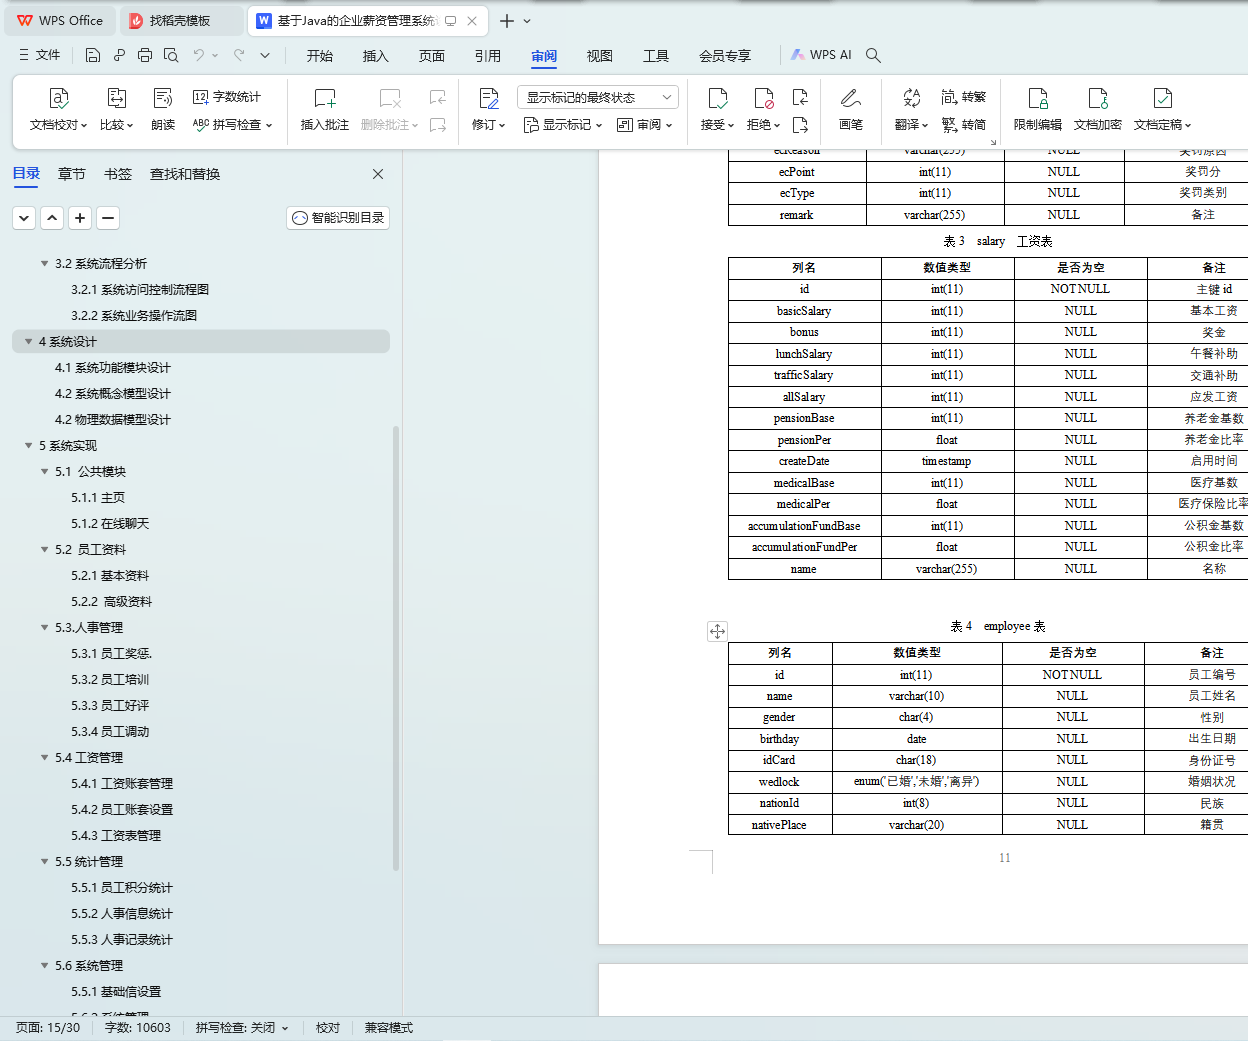
Task: Click the undo arrow icon
Action: (199, 55)
